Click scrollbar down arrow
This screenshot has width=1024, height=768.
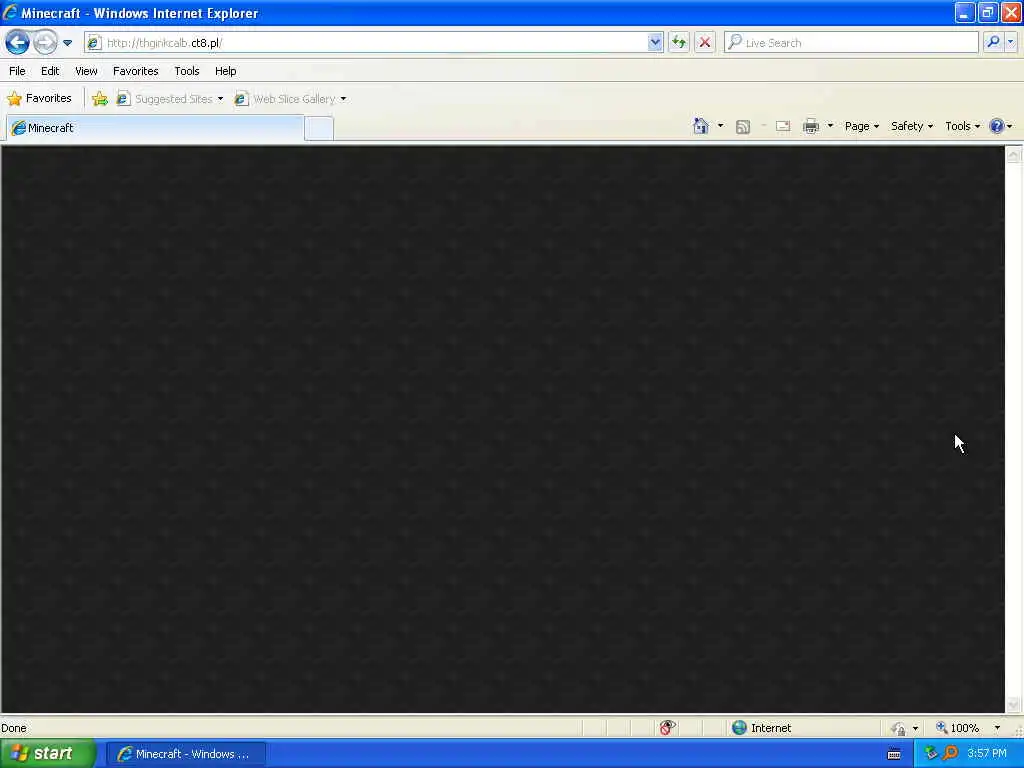click(x=1014, y=705)
